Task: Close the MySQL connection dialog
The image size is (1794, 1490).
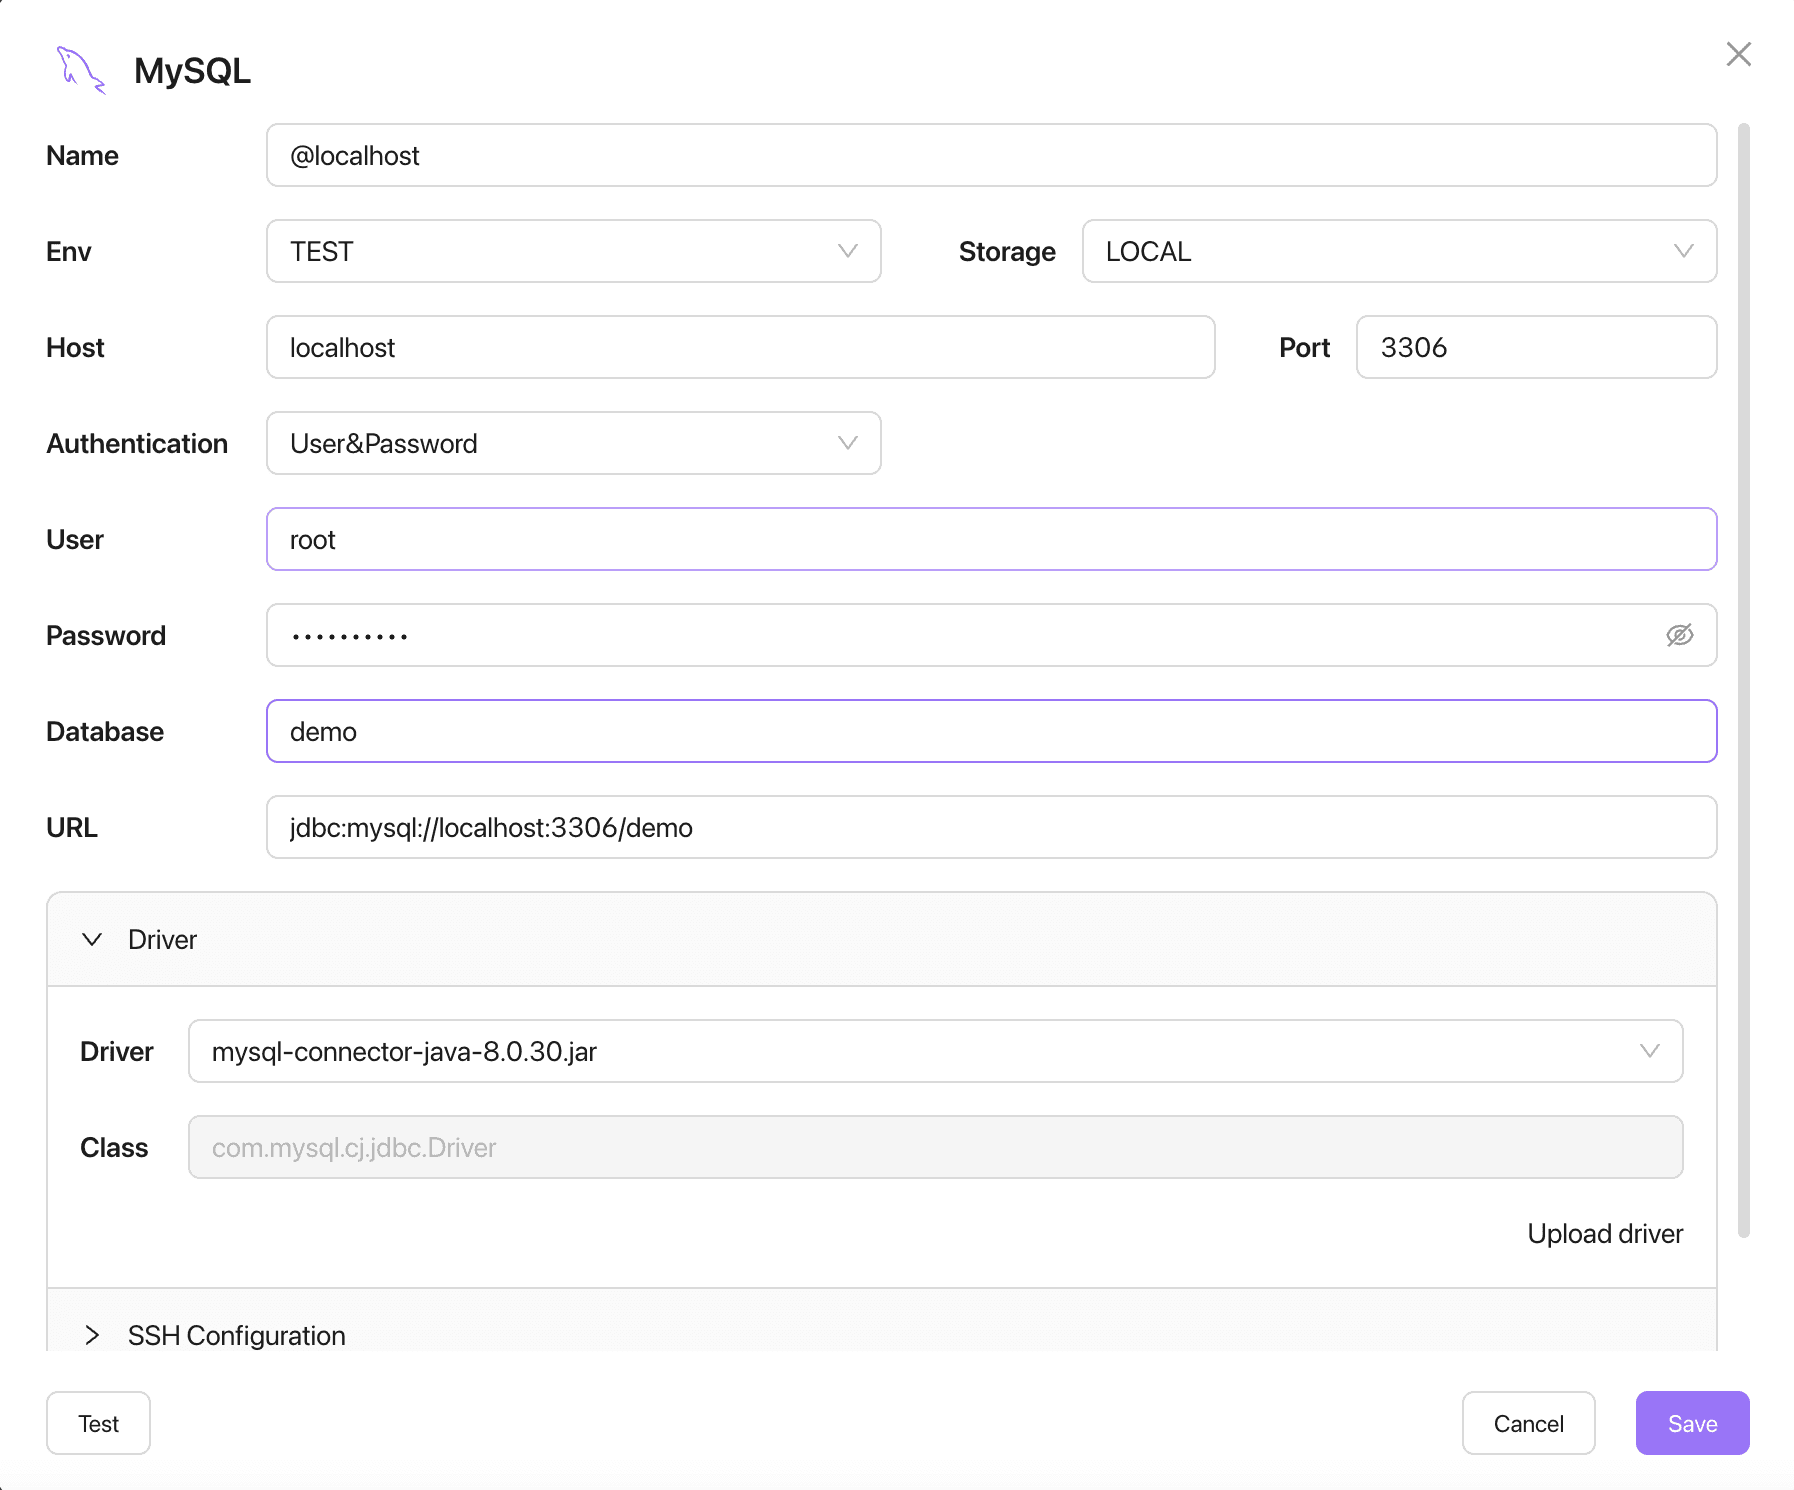Action: 1738,54
